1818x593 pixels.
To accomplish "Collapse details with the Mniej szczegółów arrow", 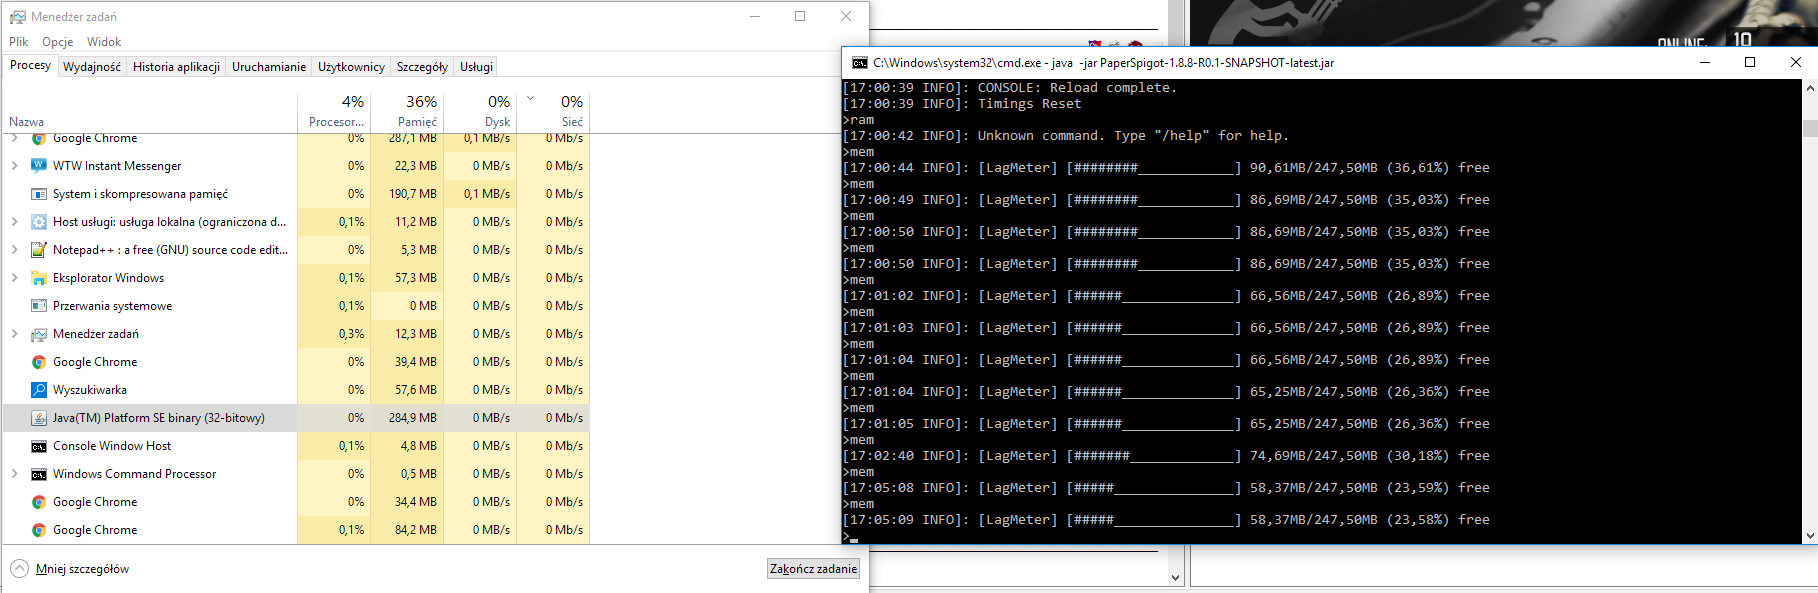I will pyautogui.click(x=20, y=569).
